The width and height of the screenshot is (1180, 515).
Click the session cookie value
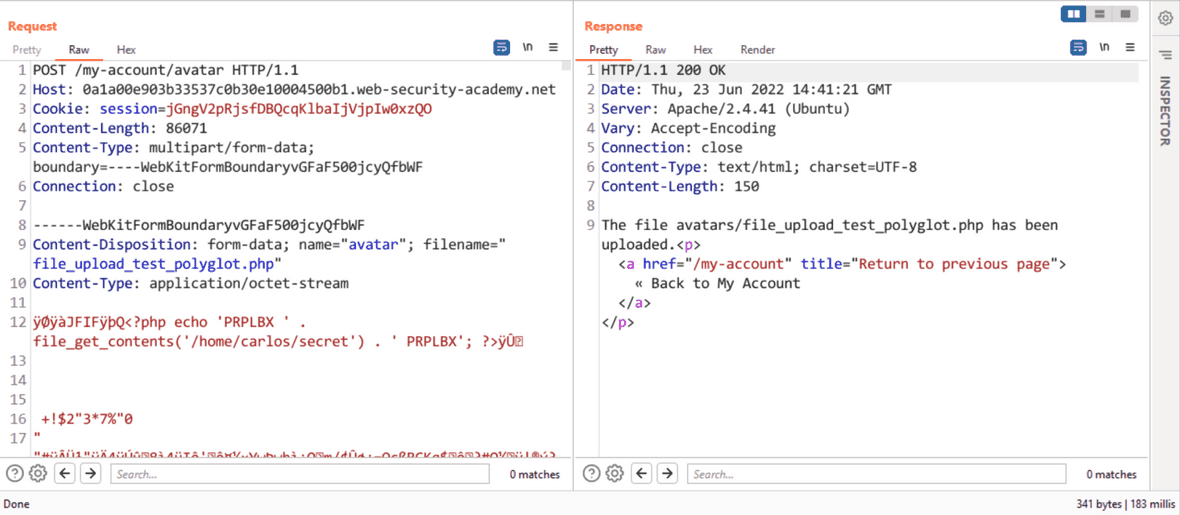[x=299, y=108]
